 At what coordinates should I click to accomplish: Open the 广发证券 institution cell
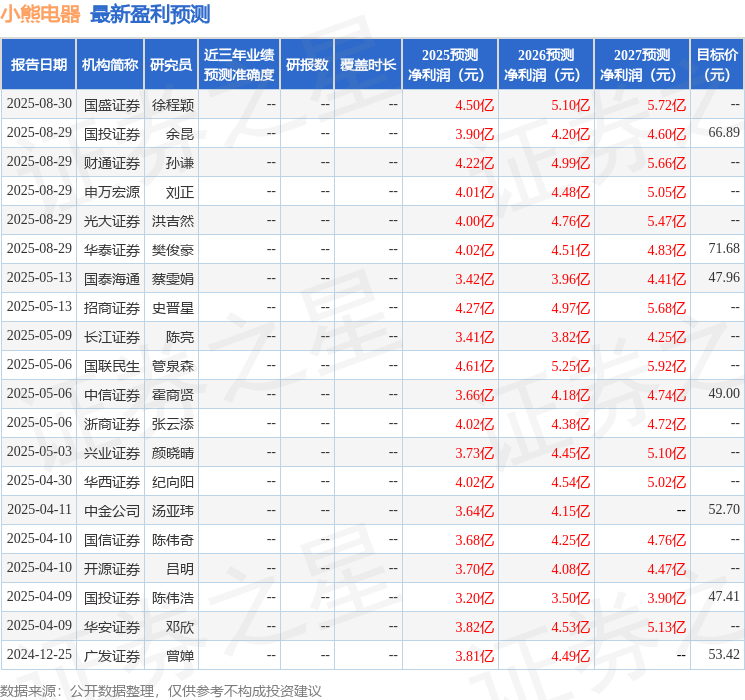pyautogui.click(x=111, y=655)
